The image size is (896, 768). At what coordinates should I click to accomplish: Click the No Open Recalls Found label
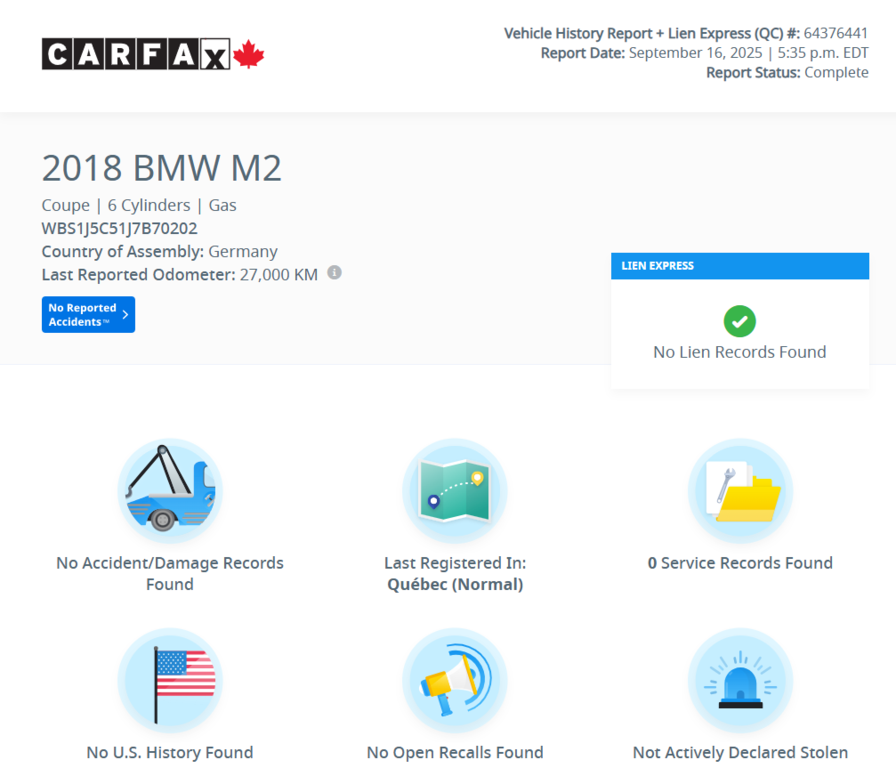(x=455, y=752)
